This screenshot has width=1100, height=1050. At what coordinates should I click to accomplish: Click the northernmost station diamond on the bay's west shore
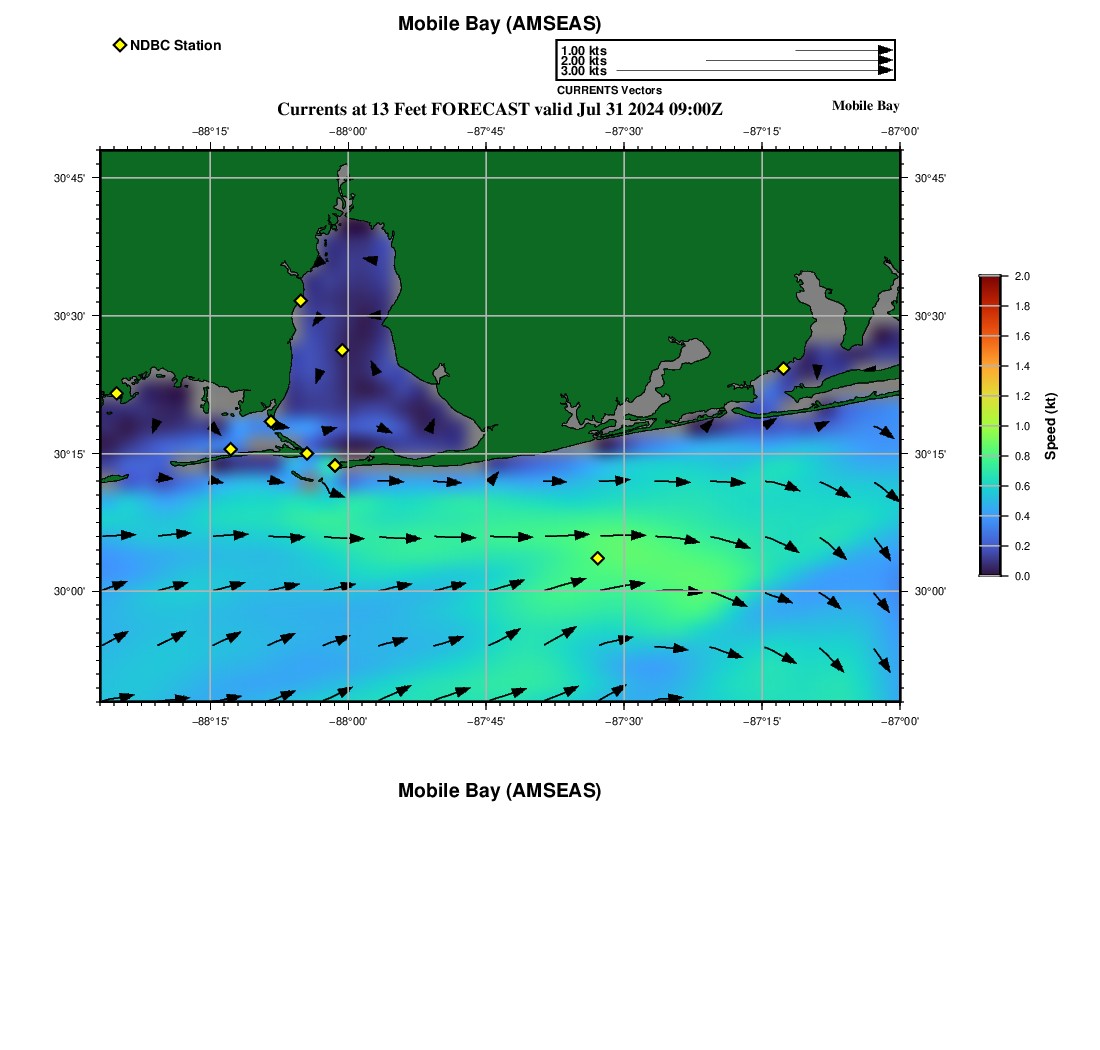click(x=300, y=301)
